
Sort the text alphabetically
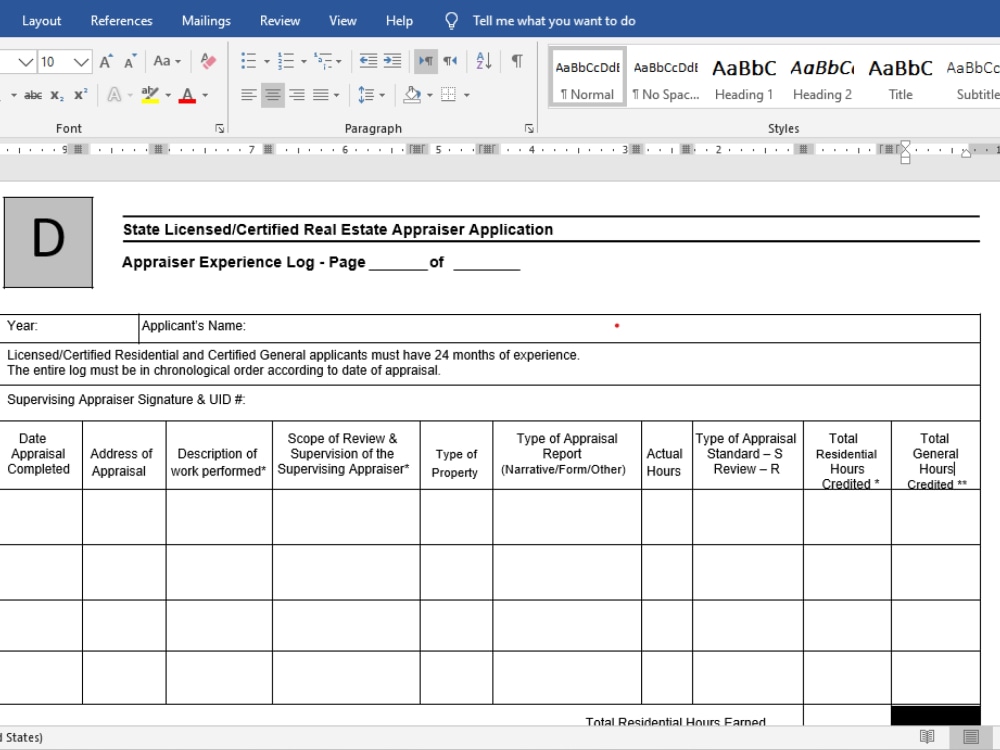481,60
